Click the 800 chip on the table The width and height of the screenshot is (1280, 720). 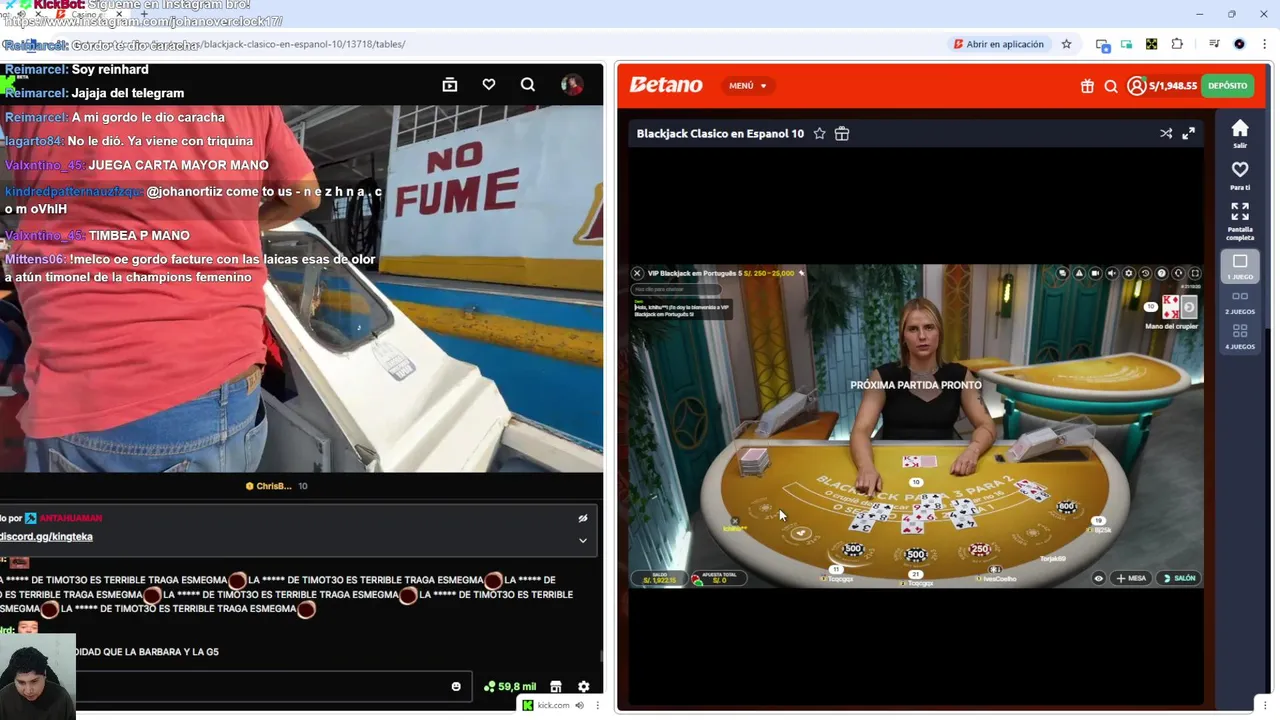click(1066, 507)
